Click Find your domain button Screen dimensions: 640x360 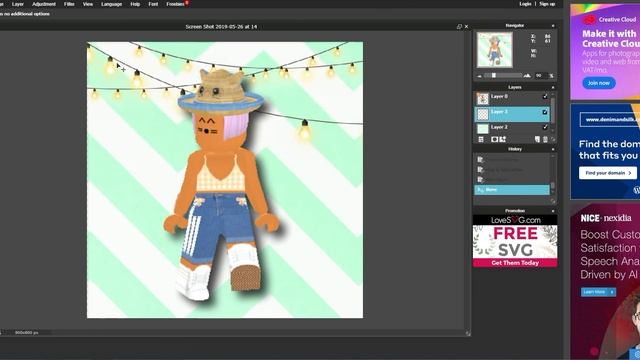click(x=608, y=173)
